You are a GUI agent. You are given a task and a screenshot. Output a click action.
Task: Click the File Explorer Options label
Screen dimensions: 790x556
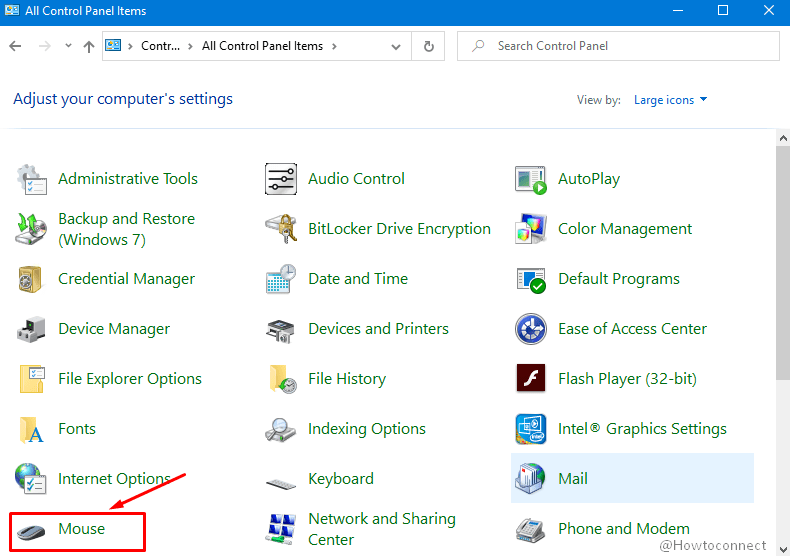click(x=130, y=379)
